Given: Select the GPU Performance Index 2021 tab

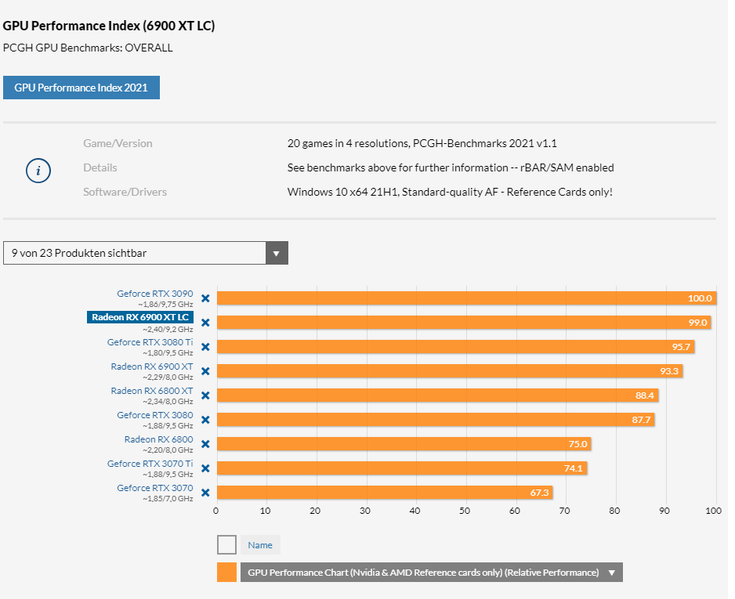Looking at the screenshot, I should point(81,88).
